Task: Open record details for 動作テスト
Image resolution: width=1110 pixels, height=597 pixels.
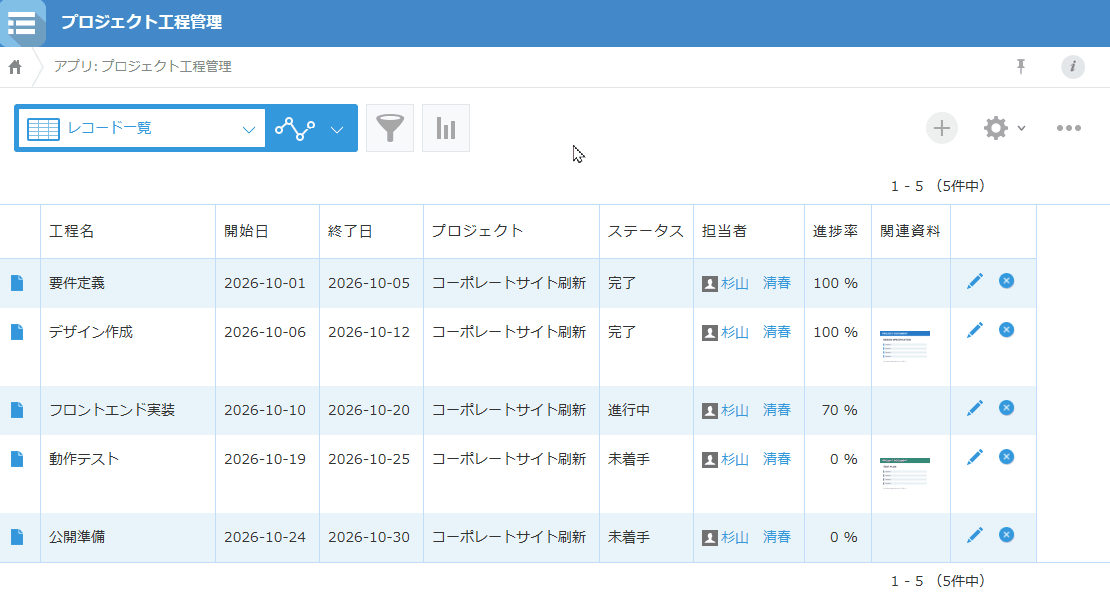Action: [17, 459]
